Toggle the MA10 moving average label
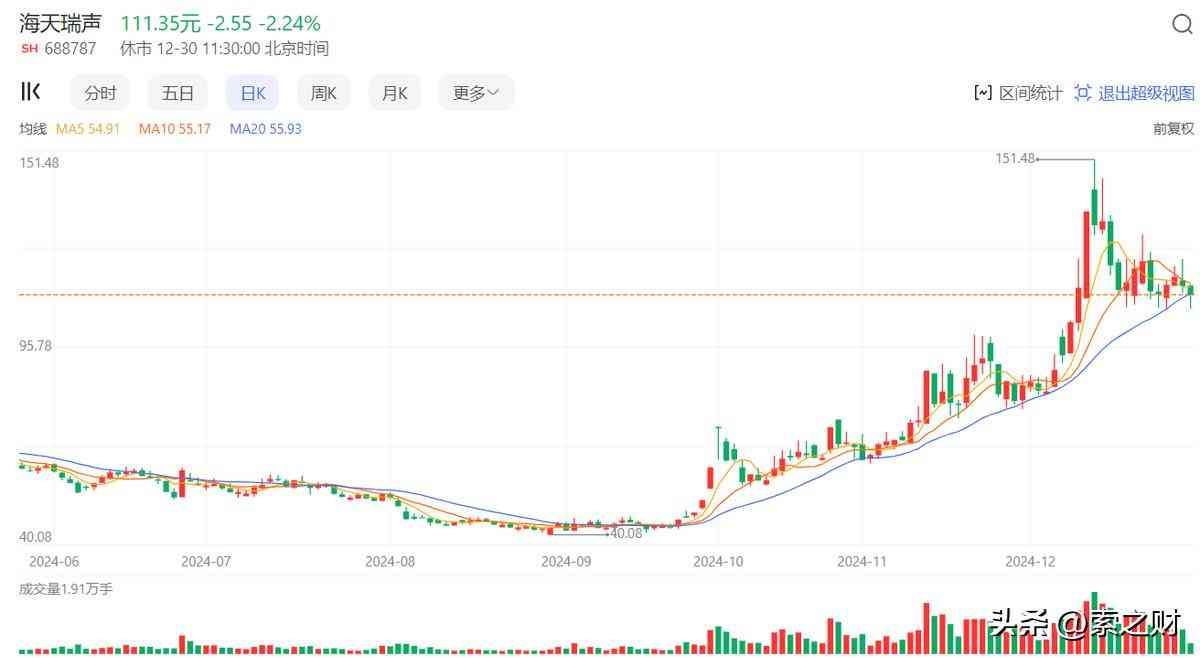Screen dimensions: 1200x658 click(x=174, y=129)
